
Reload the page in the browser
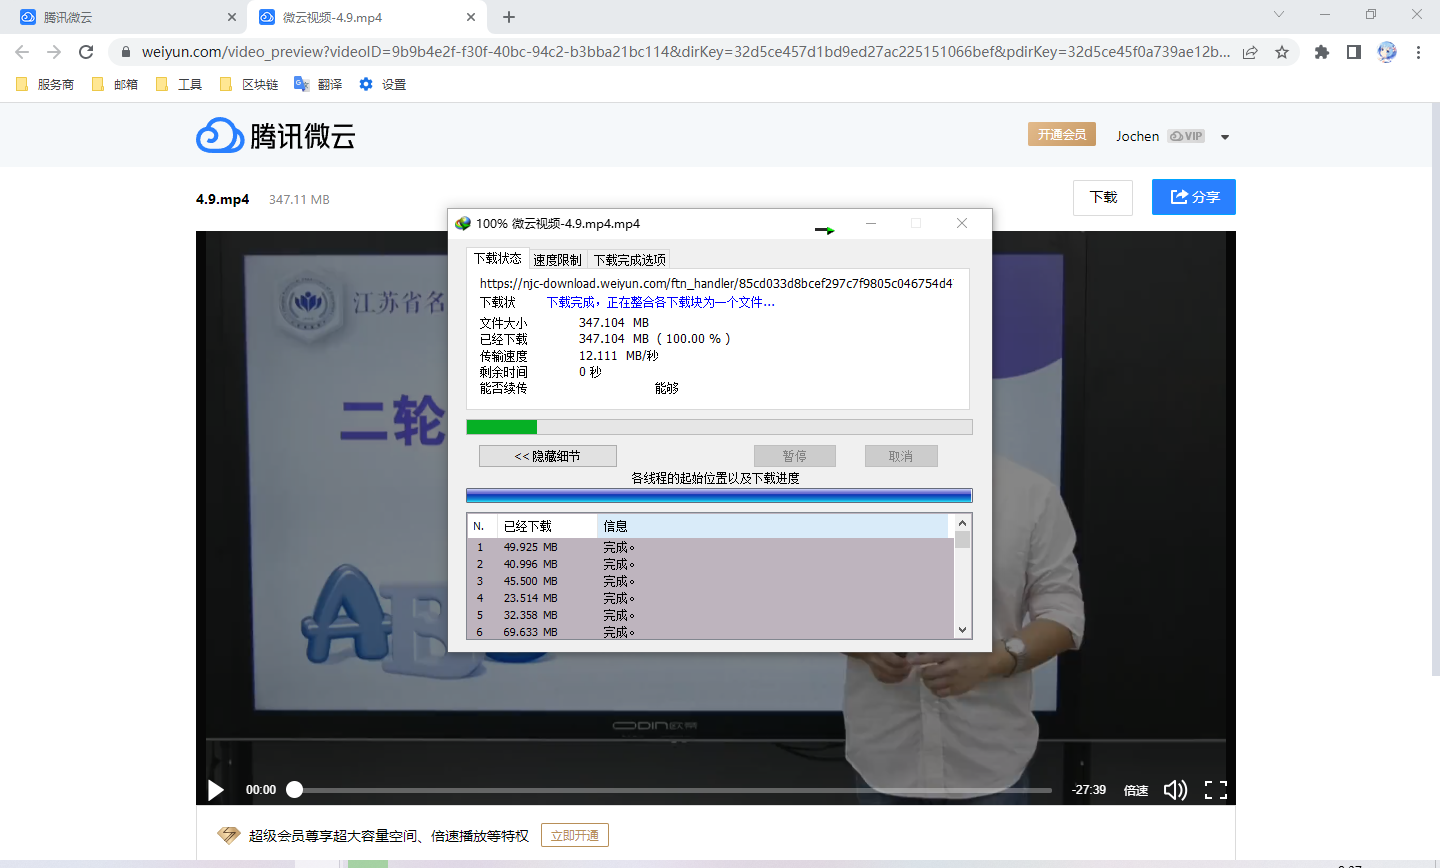pyautogui.click(x=86, y=52)
